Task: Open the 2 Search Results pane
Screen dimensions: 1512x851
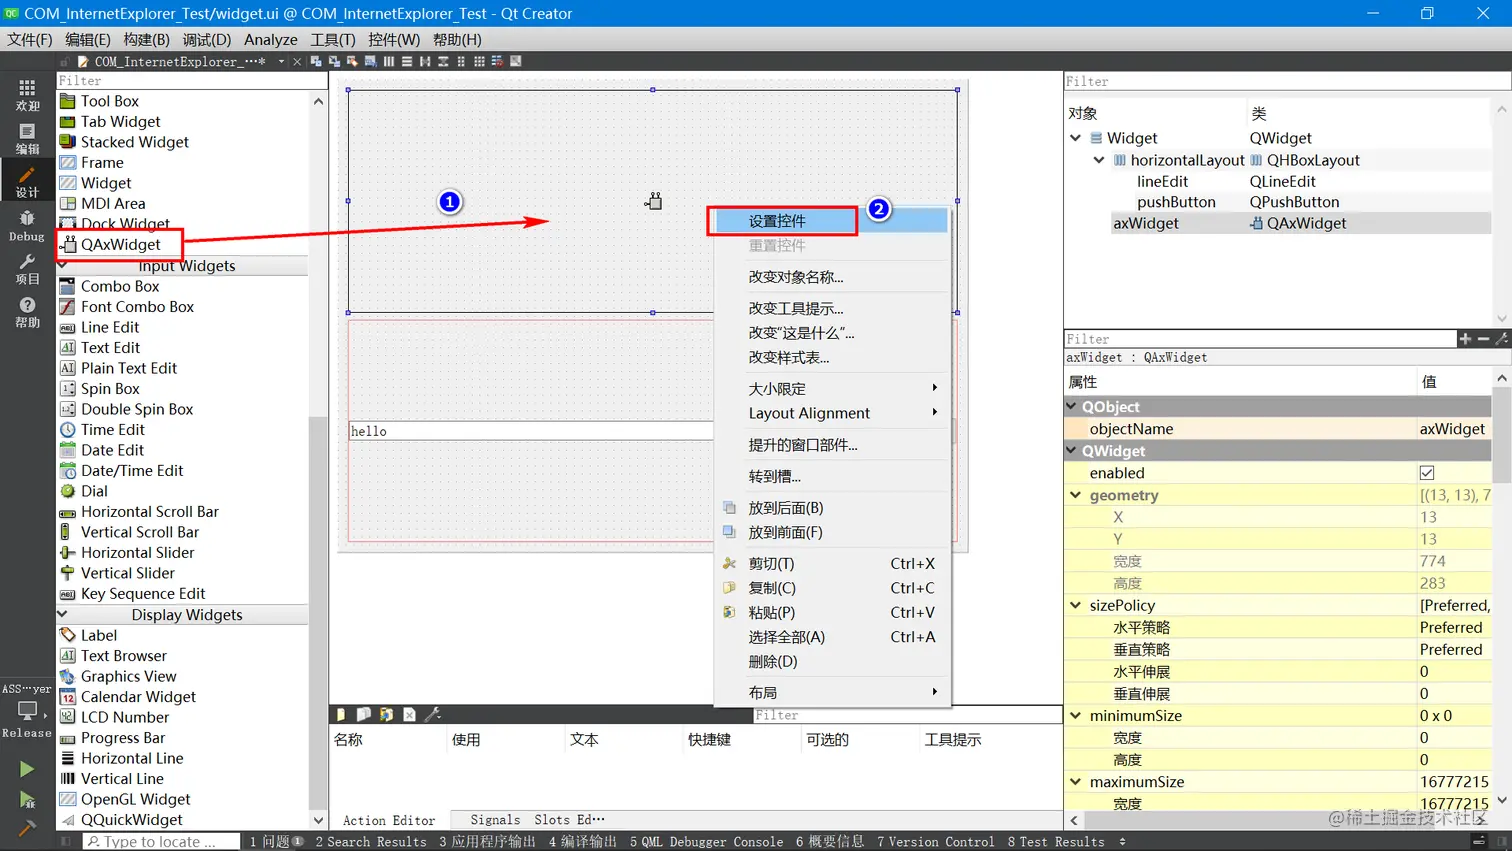Action: 371,842
